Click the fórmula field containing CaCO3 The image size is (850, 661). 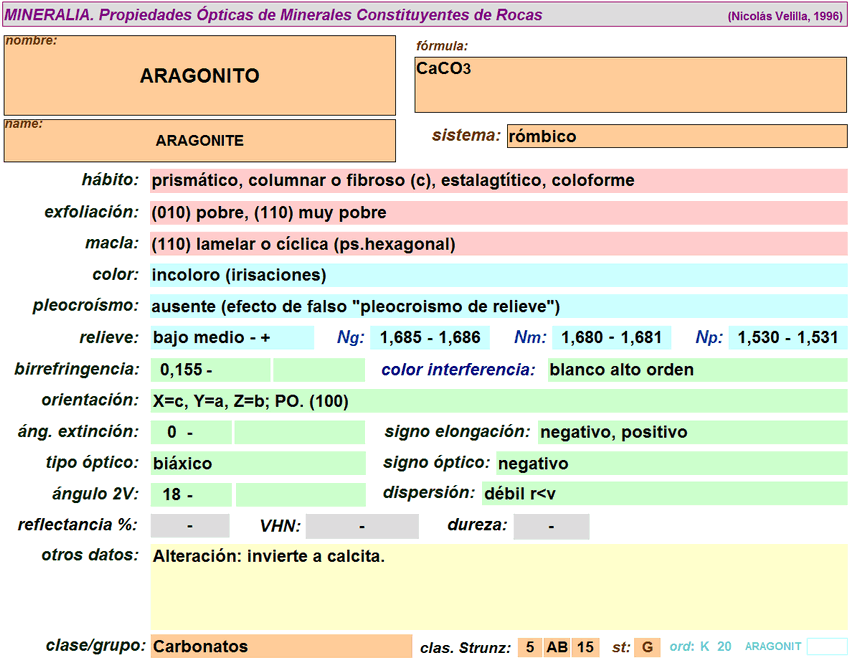tap(630, 84)
